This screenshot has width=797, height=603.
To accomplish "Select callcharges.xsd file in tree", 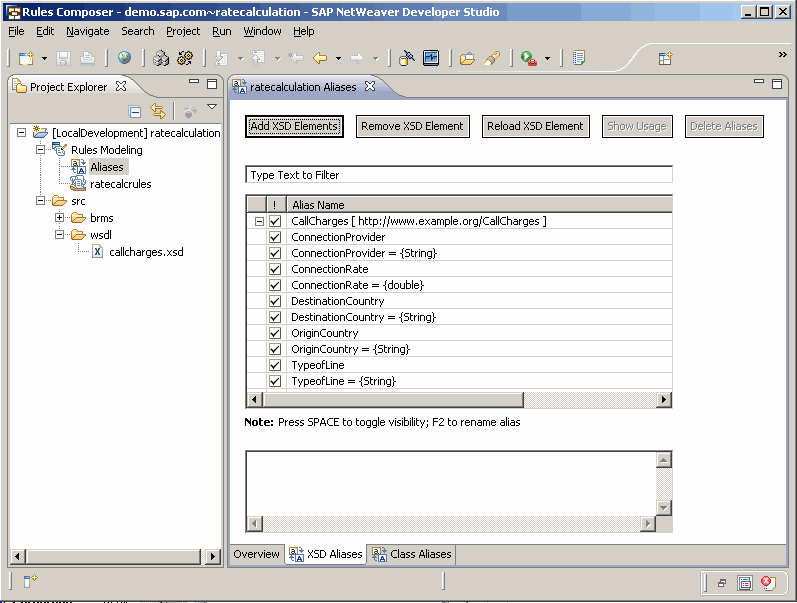I will (146, 252).
